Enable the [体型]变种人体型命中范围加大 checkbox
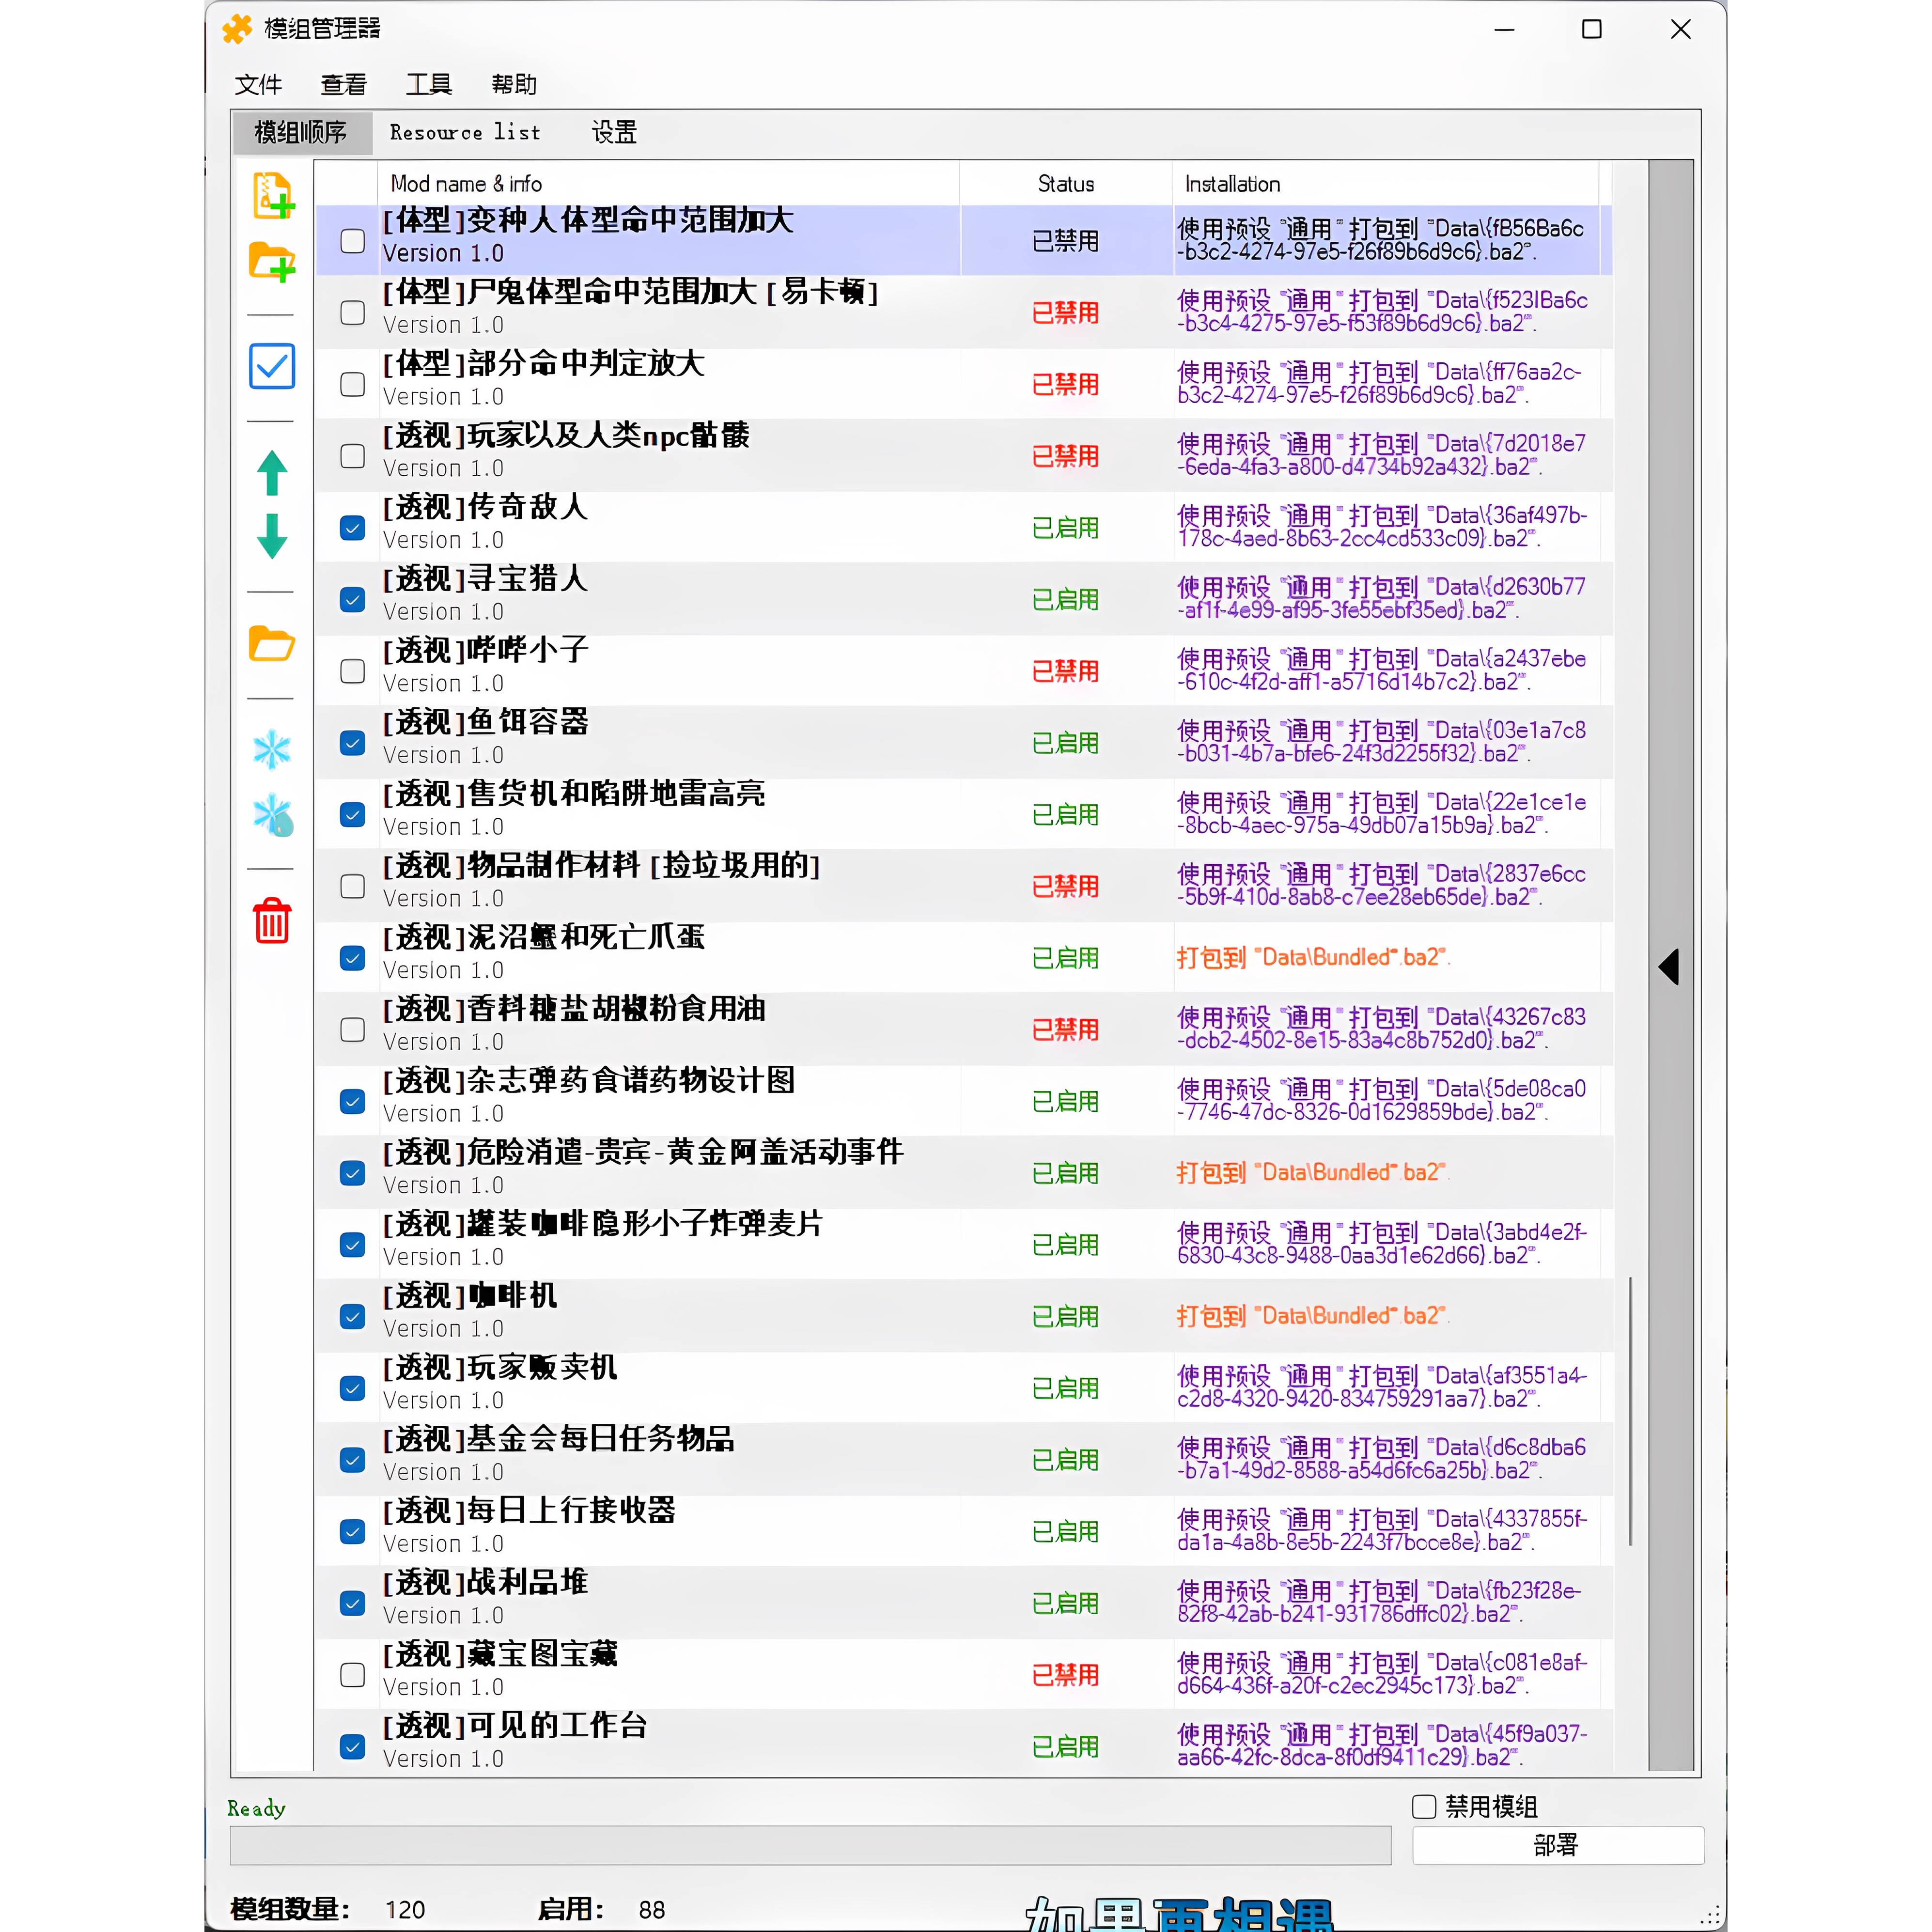1932x1932 pixels. tap(352, 241)
